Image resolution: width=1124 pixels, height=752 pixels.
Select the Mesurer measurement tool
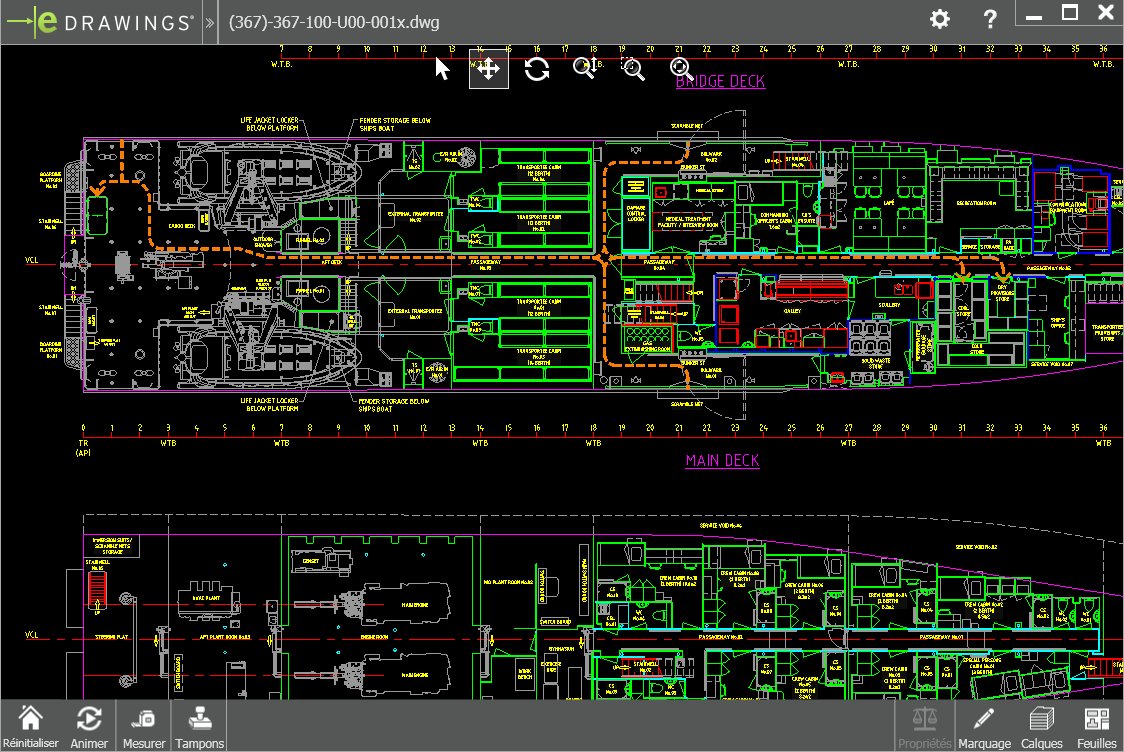[x=143, y=724]
